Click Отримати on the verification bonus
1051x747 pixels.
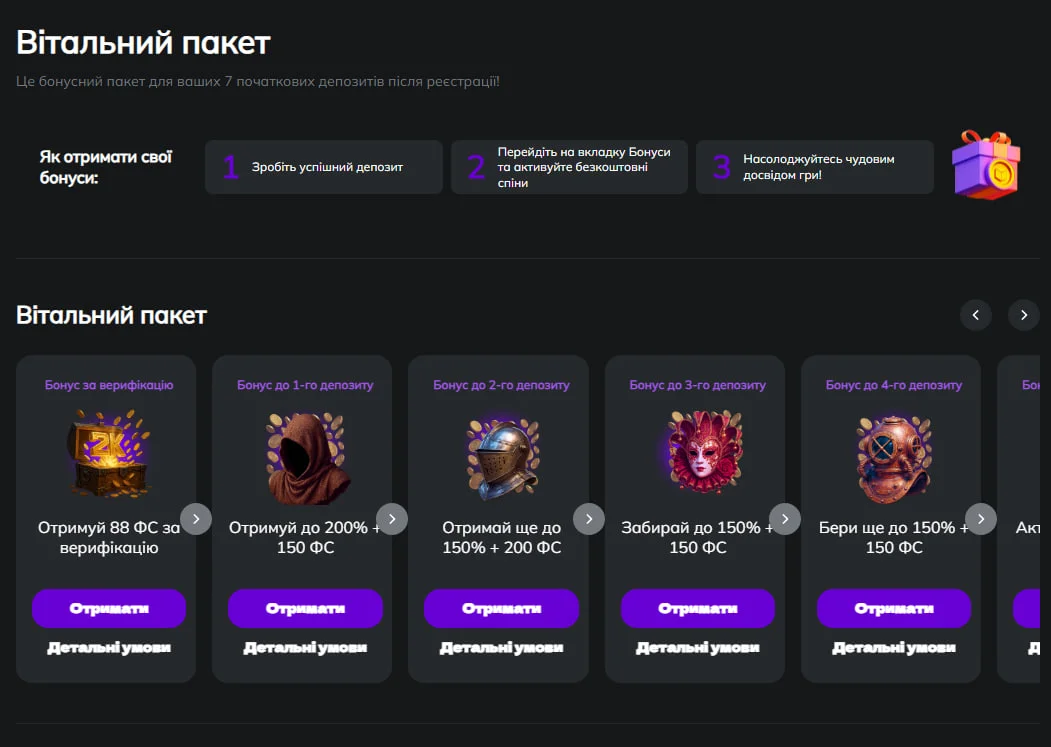click(106, 608)
